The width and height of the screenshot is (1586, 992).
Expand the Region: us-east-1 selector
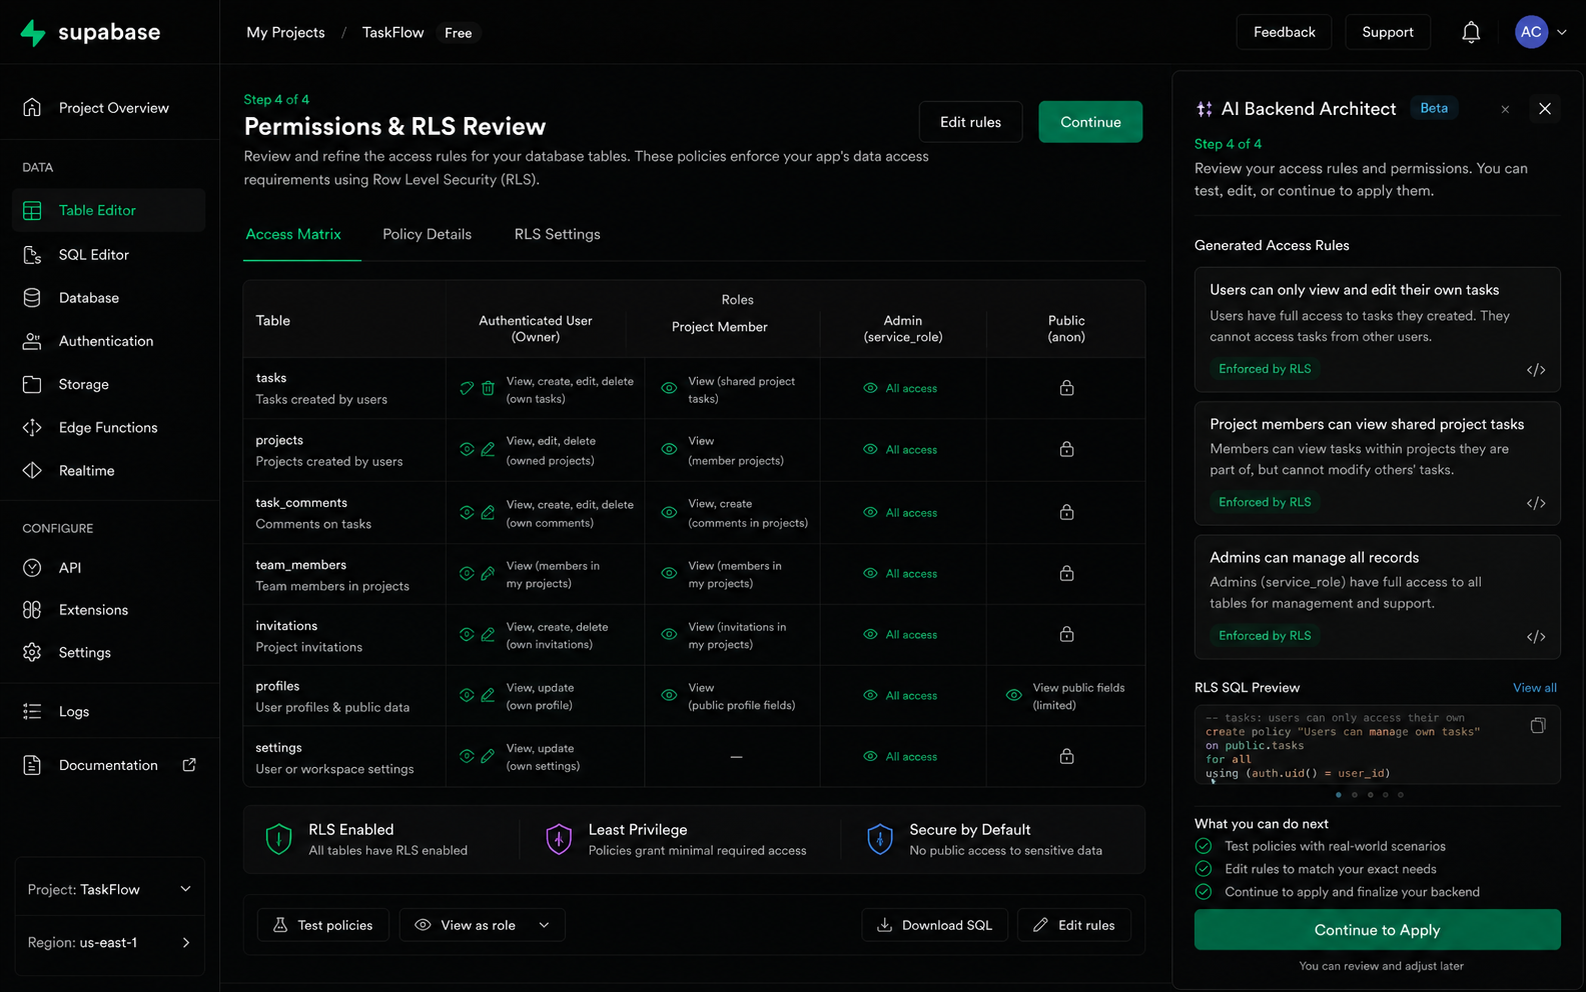click(x=110, y=942)
